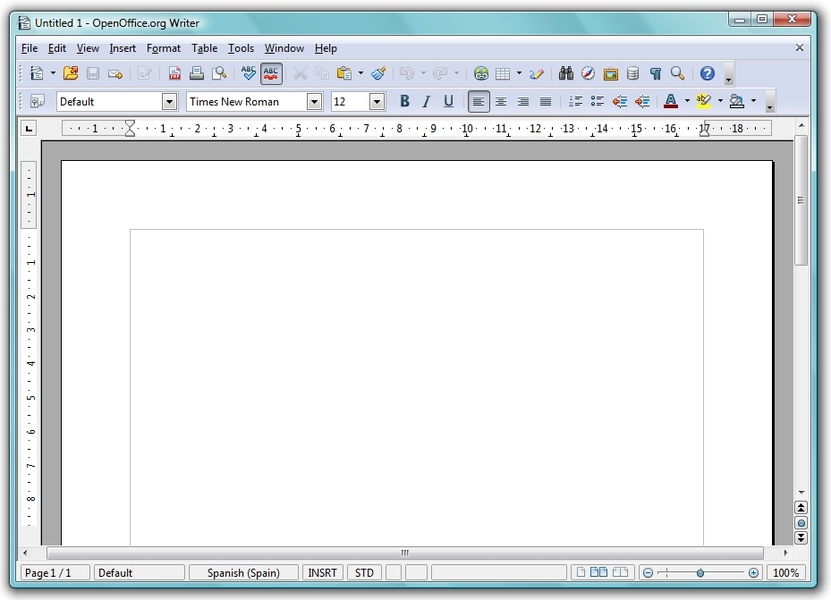Click the Spanish (Spain) language status field
Screen dimensions: 831x600
click(243, 573)
